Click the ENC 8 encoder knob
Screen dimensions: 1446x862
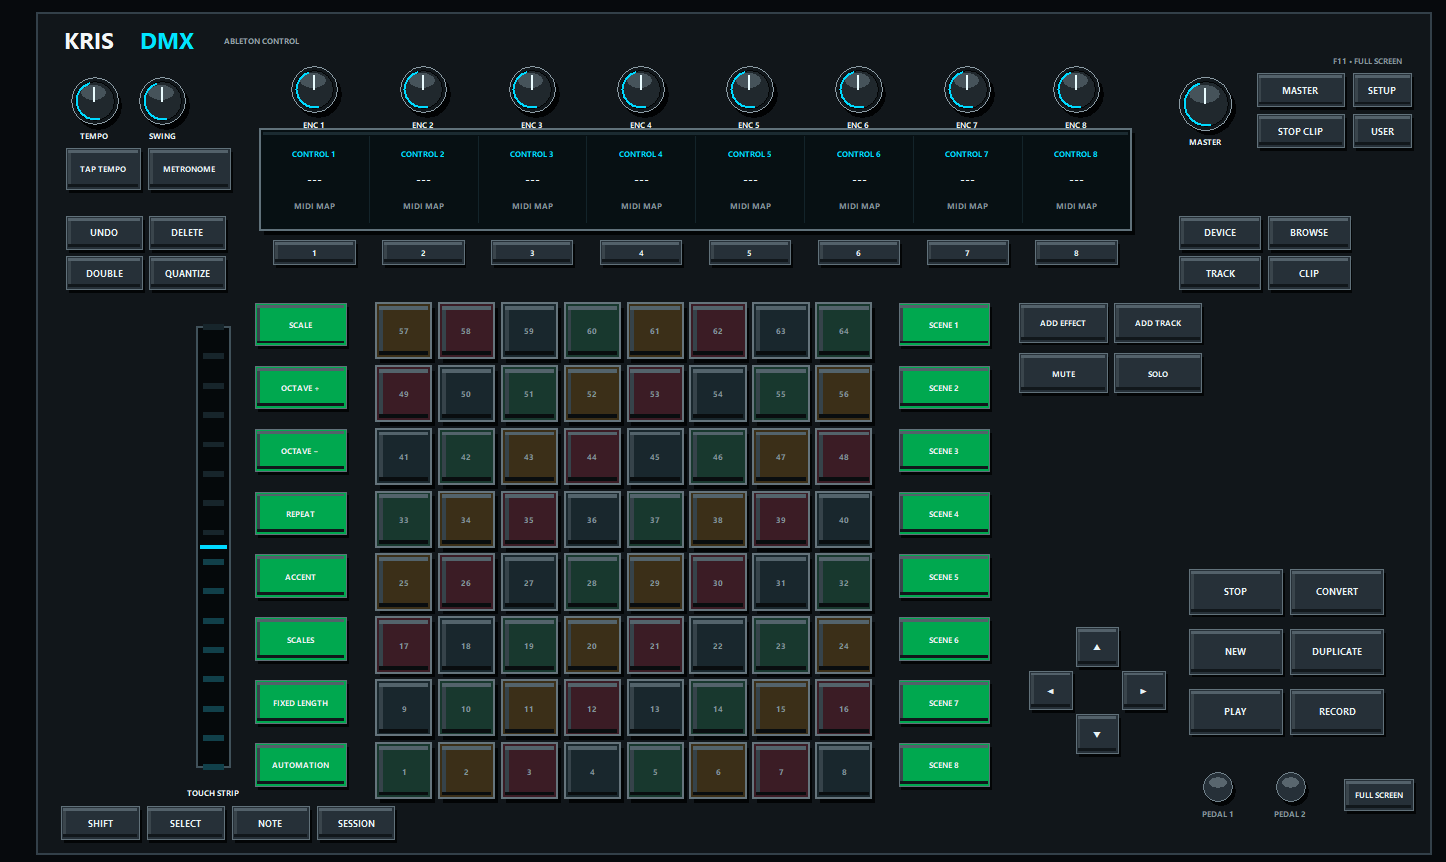coord(1076,91)
